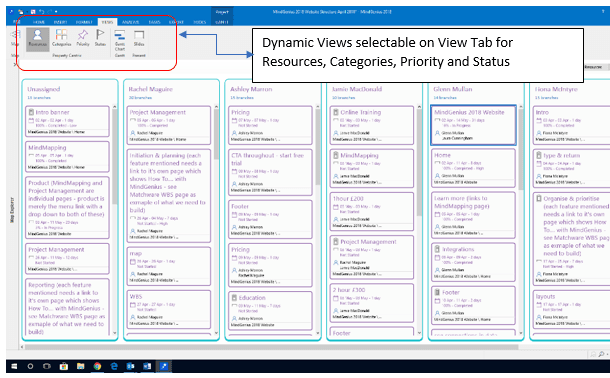Screen dimensions: 610x378
Task: Select the VIEW ribbon tab
Action: (107, 22)
